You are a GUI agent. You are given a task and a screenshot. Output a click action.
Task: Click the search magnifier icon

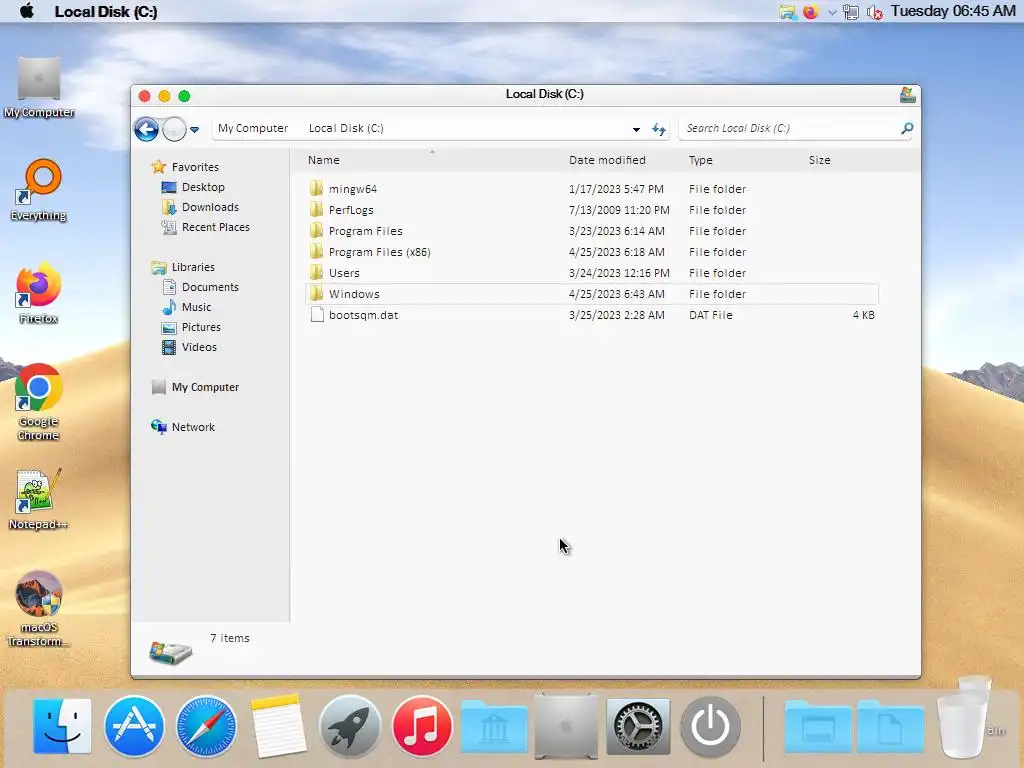coord(907,129)
